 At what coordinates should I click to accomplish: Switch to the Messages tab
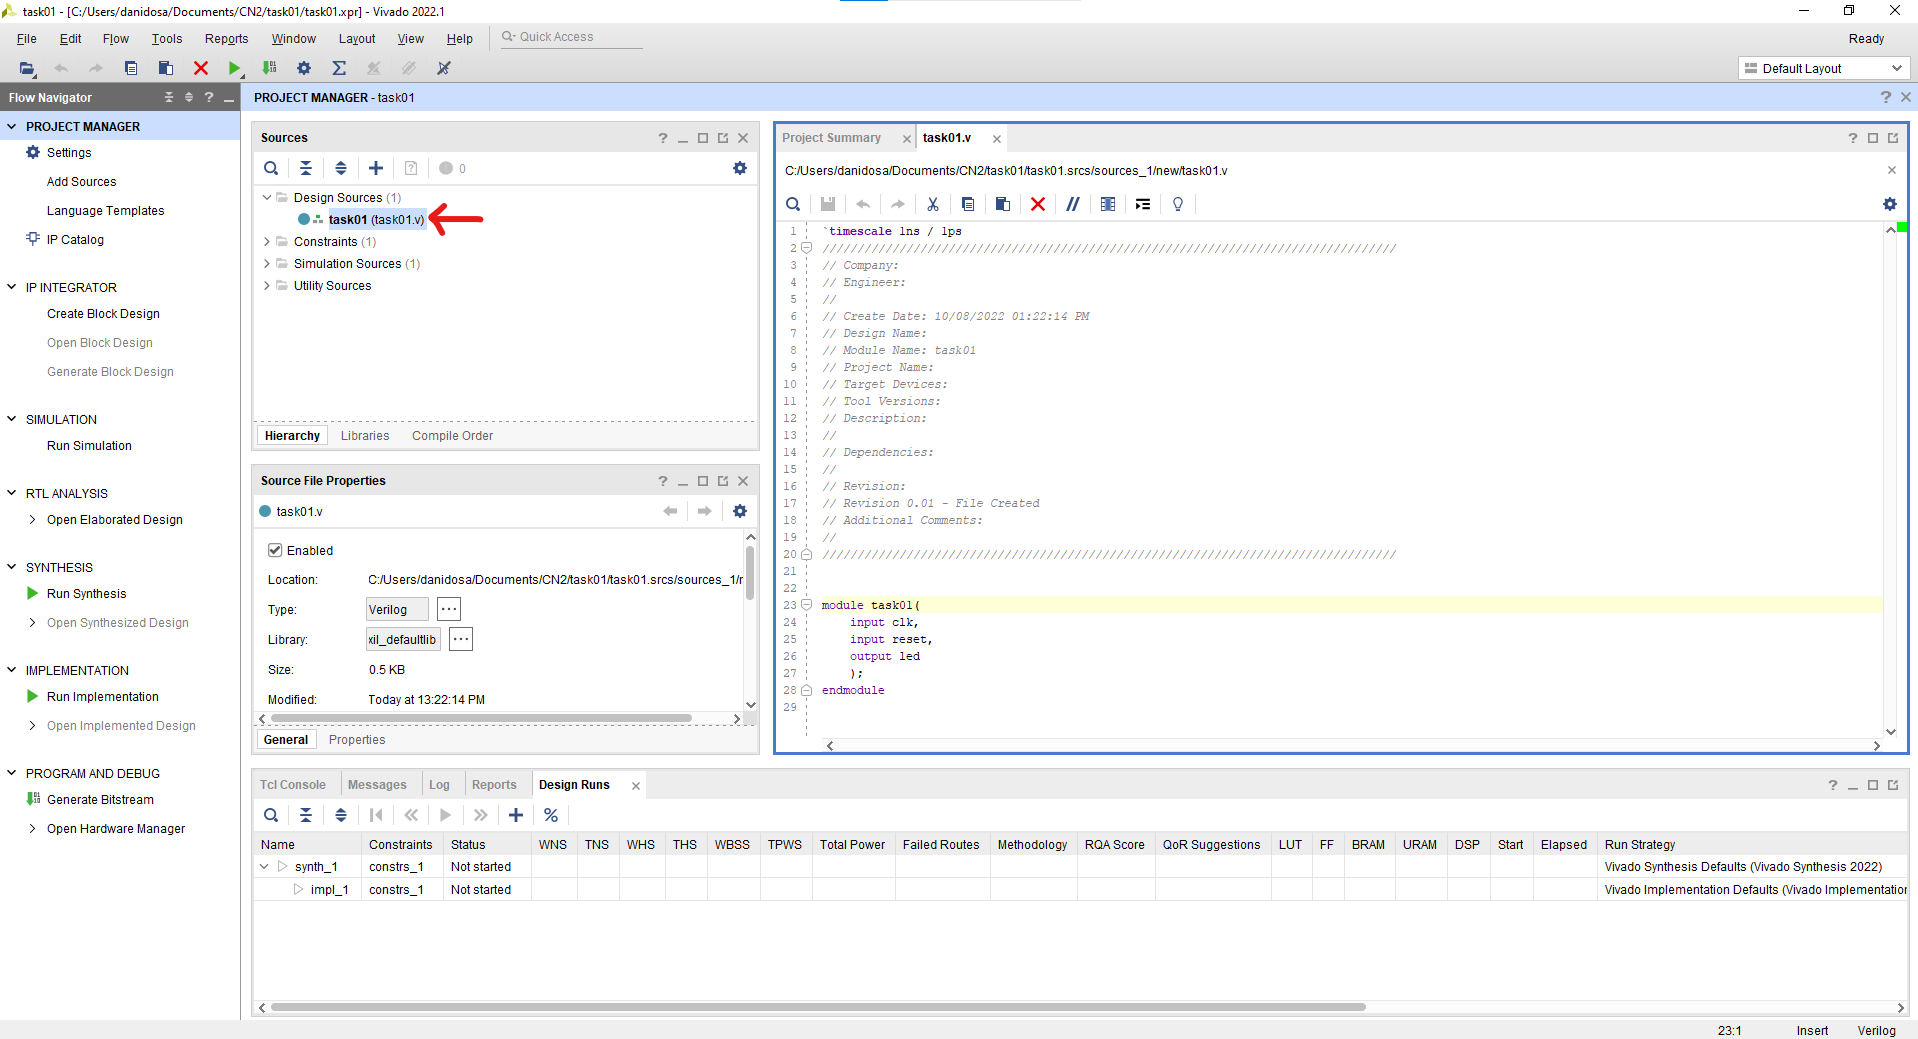pyautogui.click(x=377, y=785)
